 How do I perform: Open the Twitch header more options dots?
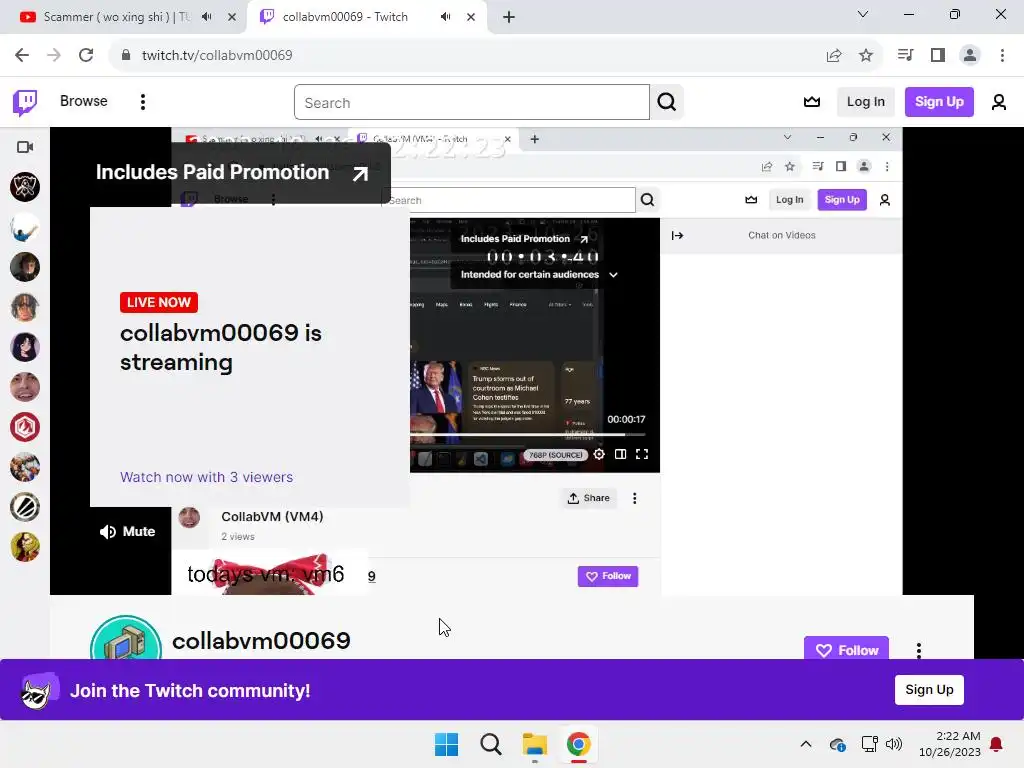coord(142,102)
